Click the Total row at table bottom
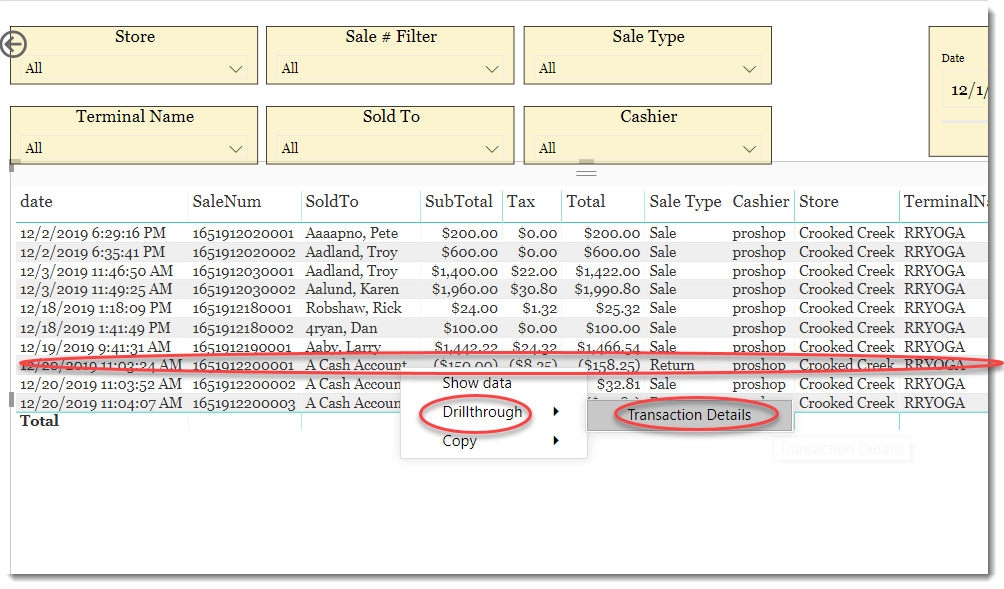The width and height of the screenshot is (1004, 589). point(37,421)
